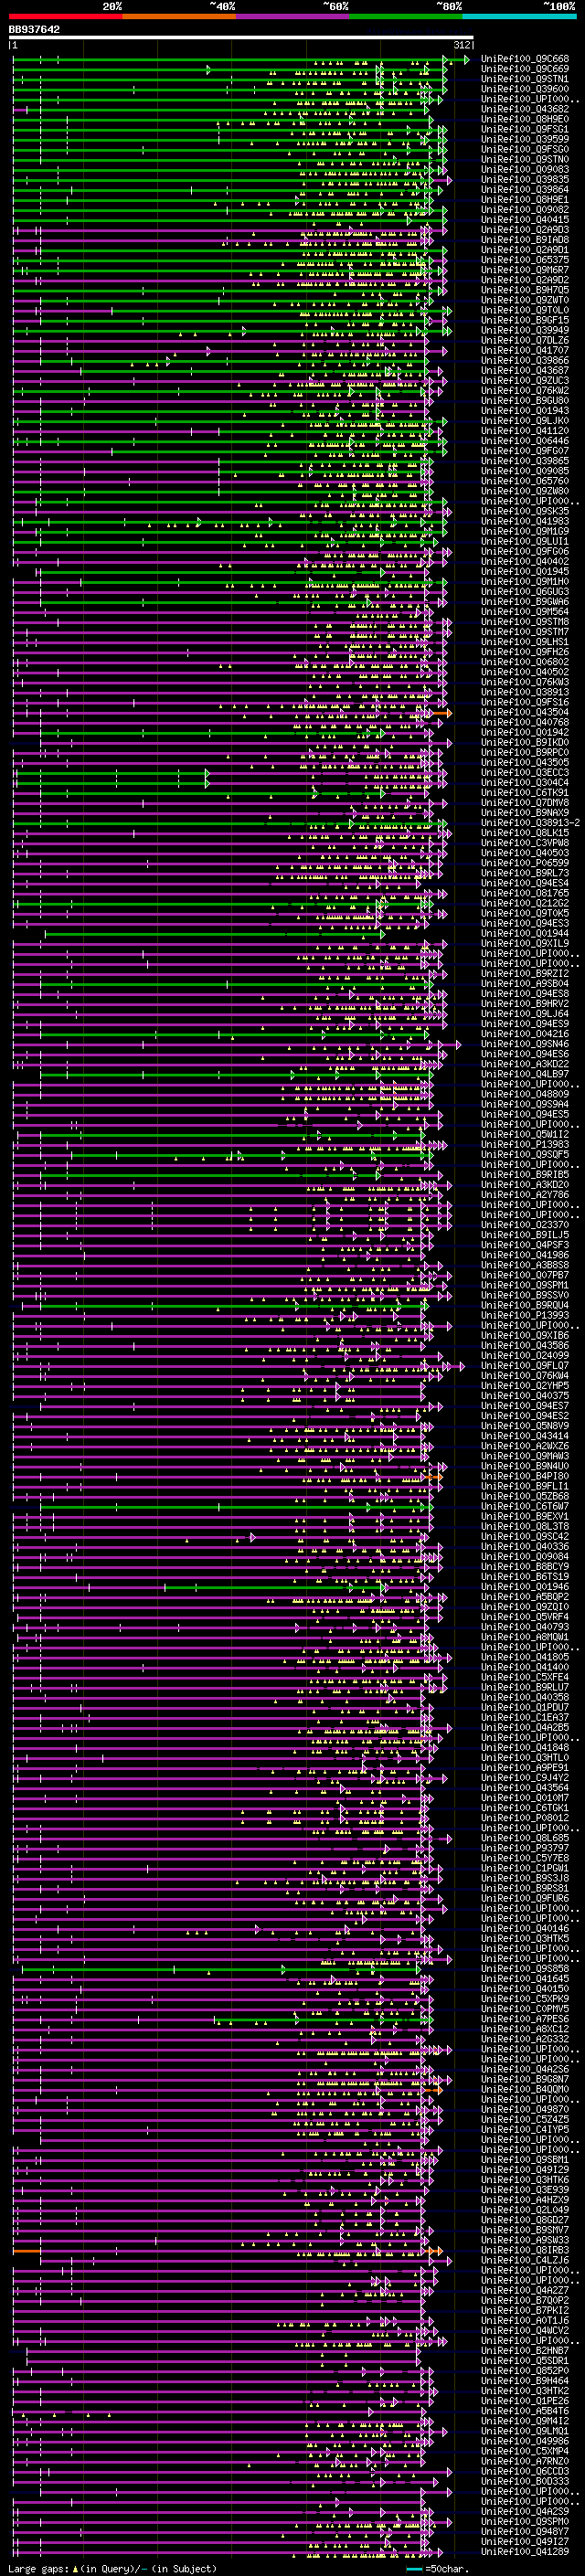585x2576 pixels.
Task: Select the UniRef100_P13993 label
Action: (525, 1315)
